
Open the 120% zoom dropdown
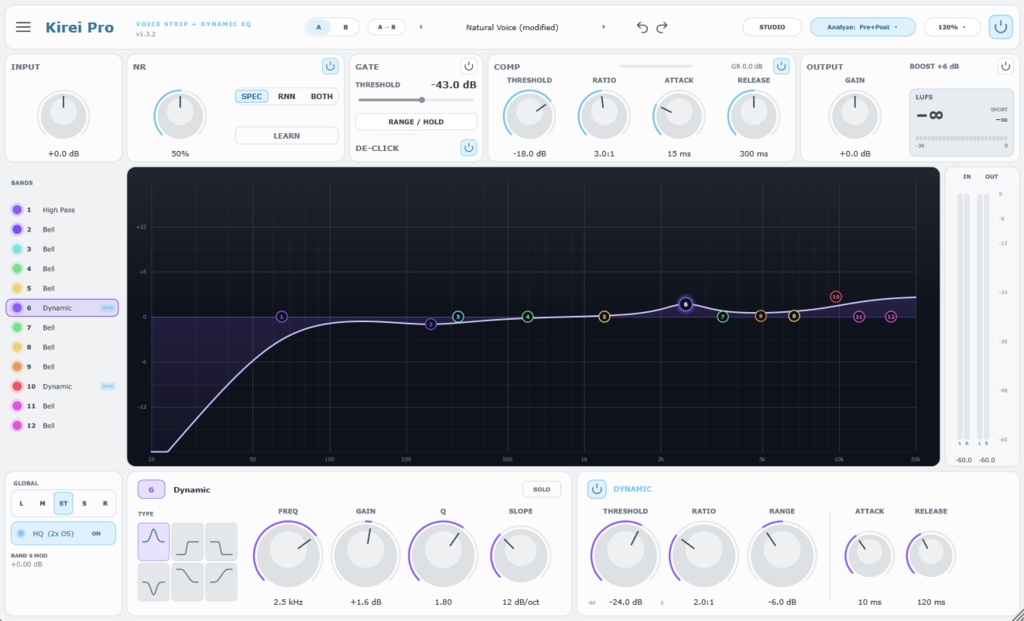click(952, 27)
